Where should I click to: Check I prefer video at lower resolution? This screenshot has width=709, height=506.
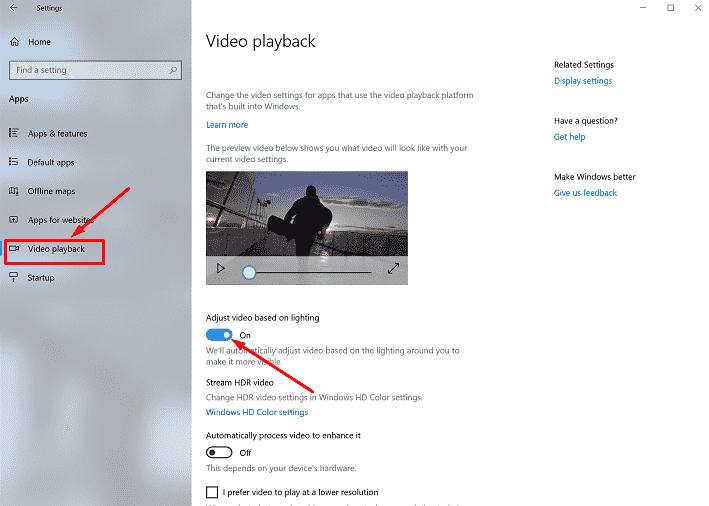[x=212, y=492]
